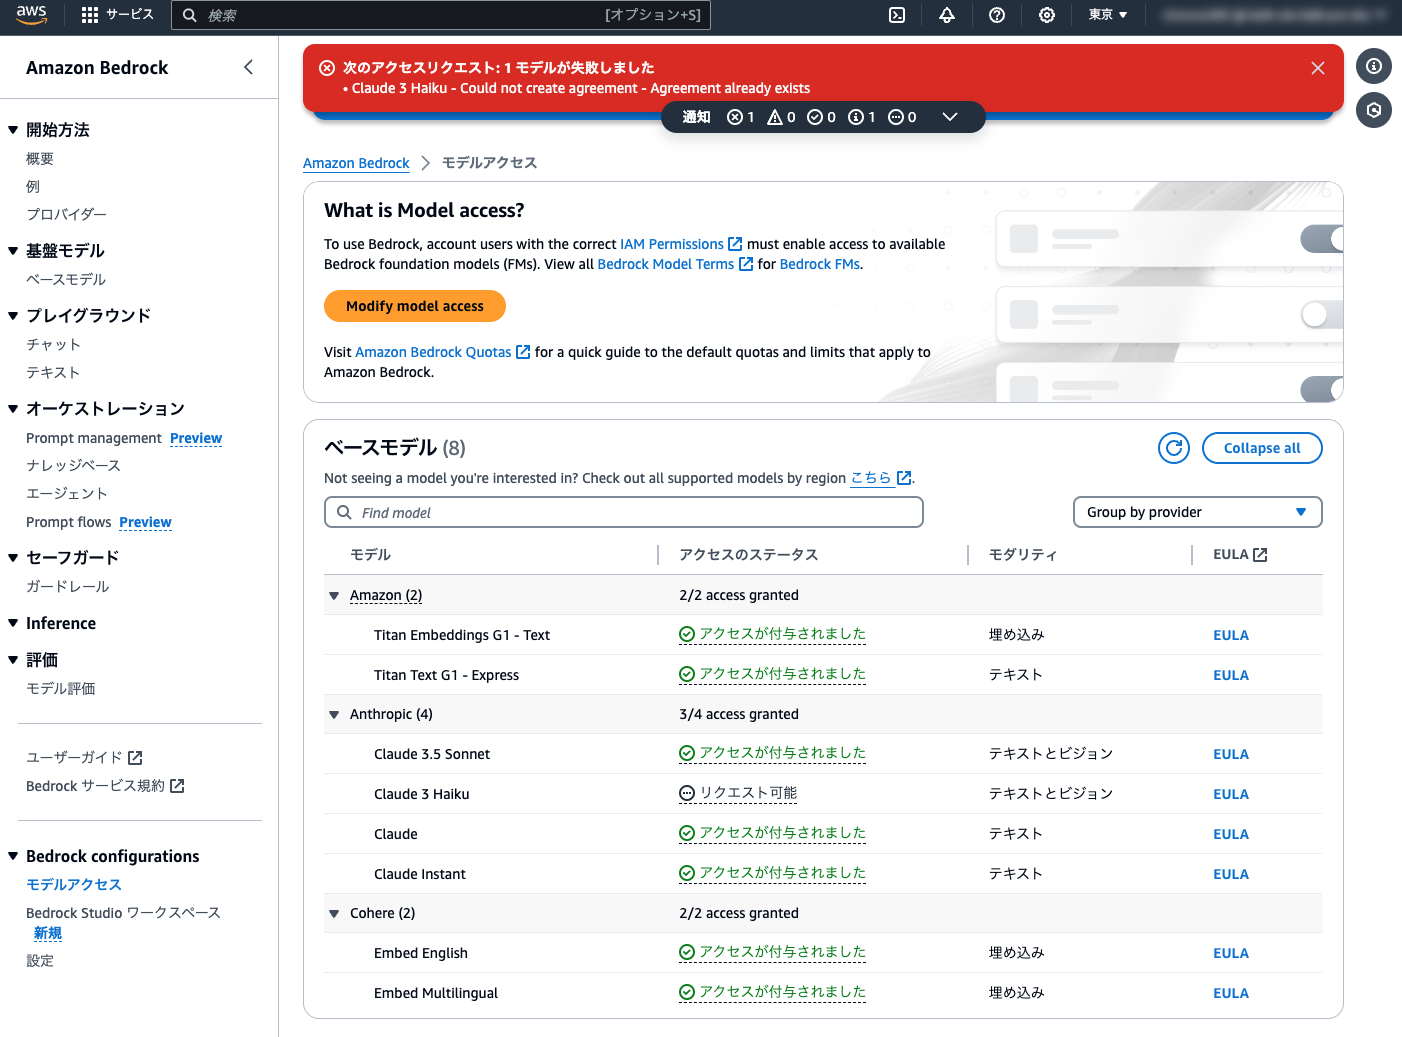Click Claude 3 Haiku リクエスト可能 status

point(738,793)
